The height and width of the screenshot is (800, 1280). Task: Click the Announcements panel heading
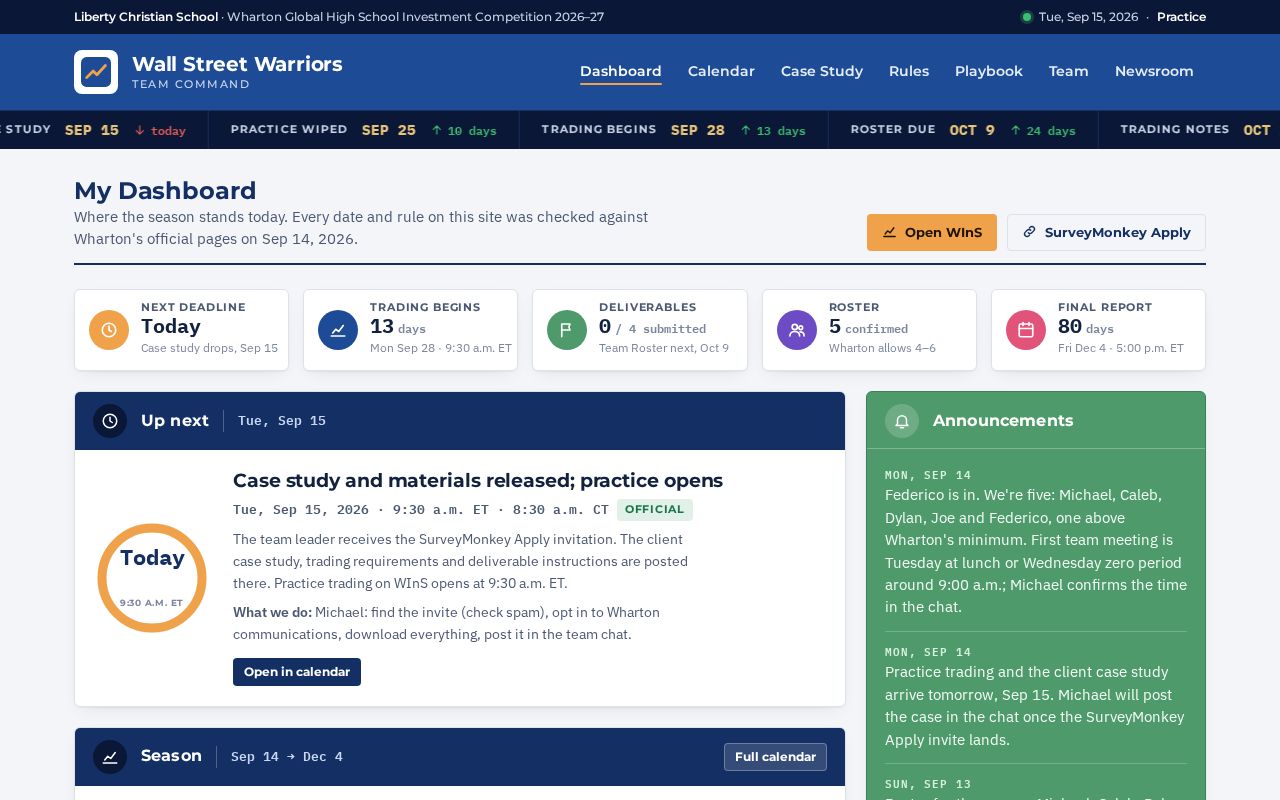point(1003,421)
